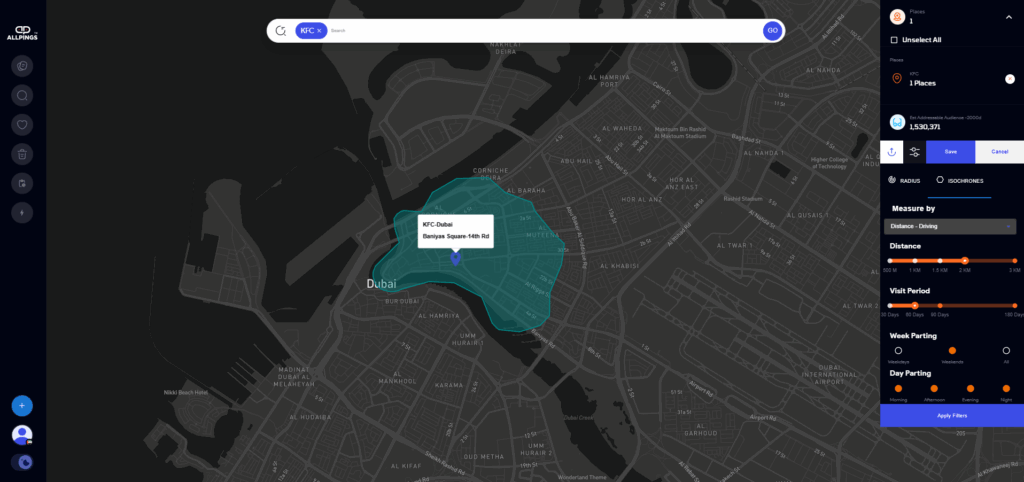Toggle the dark mode moon switch
Image resolution: width=1024 pixels, height=482 pixels.
tap(22, 462)
